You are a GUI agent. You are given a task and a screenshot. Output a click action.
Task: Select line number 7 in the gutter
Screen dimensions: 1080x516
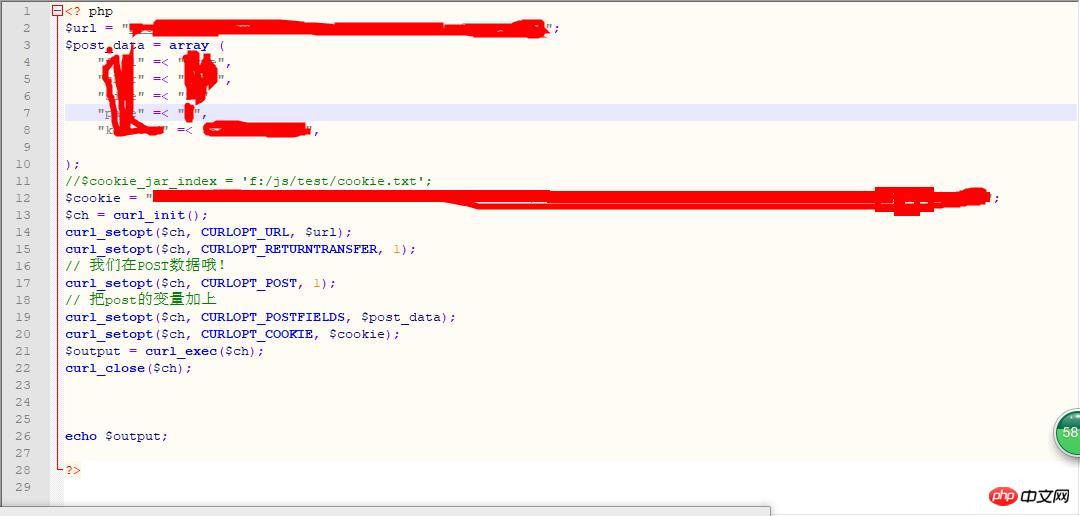tap(27, 113)
